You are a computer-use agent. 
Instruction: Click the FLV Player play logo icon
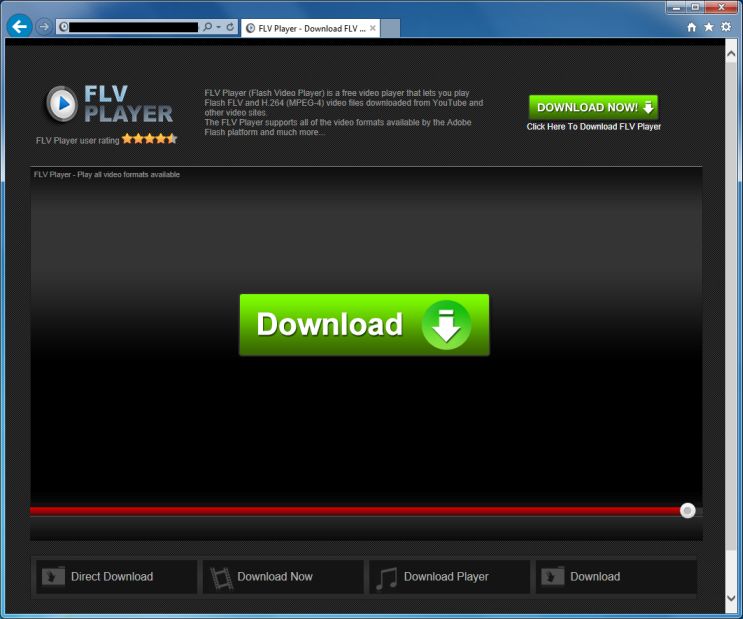pos(62,104)
